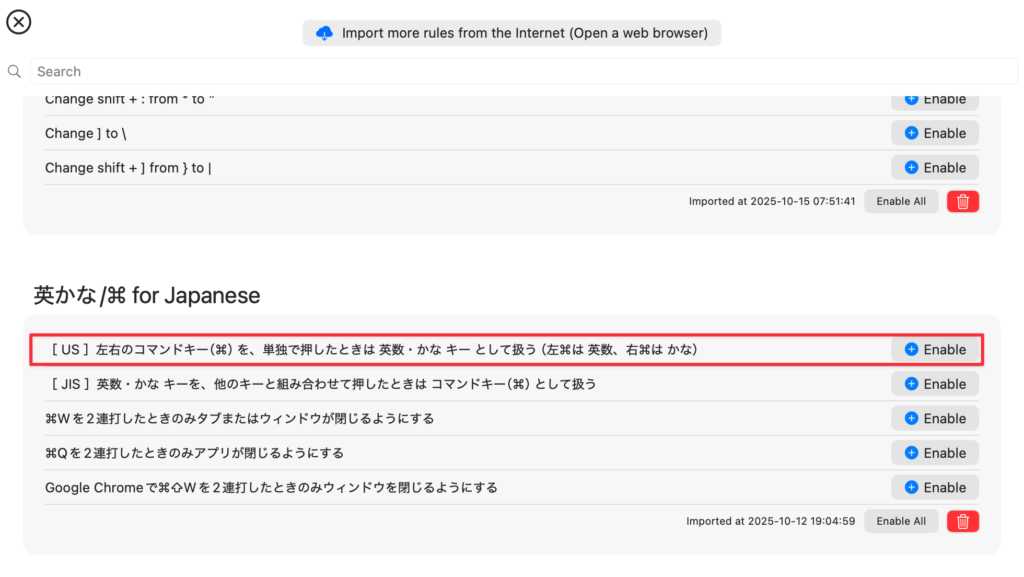
Task: Click the circled X close icon
Action: [19, 22]
